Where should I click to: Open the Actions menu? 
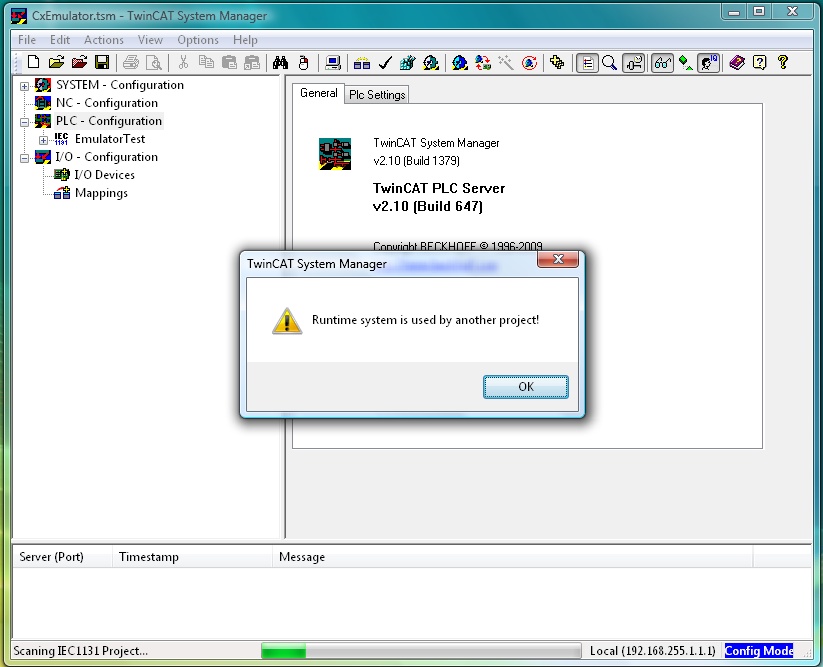click(x=104, y=40)
